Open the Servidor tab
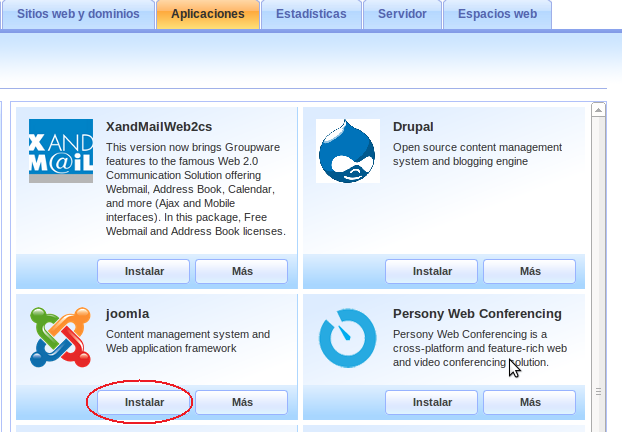The width and height of the screenshot is (622, 432). (402, 14)
